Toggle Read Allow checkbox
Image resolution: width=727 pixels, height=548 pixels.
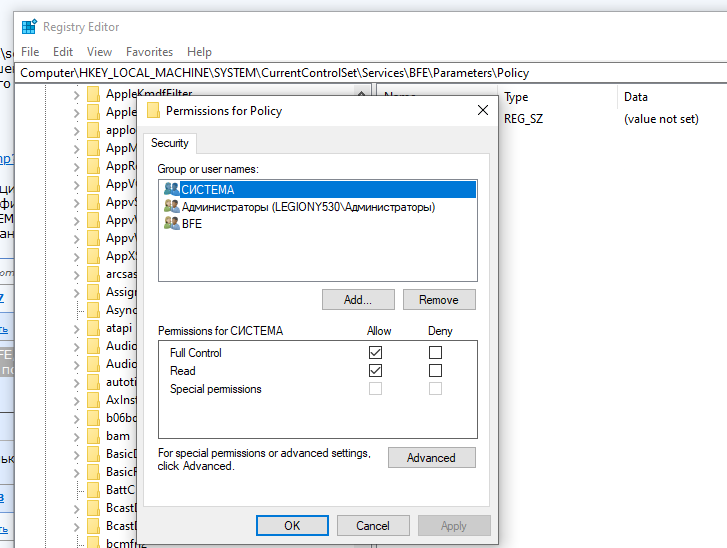coord(375,370)
